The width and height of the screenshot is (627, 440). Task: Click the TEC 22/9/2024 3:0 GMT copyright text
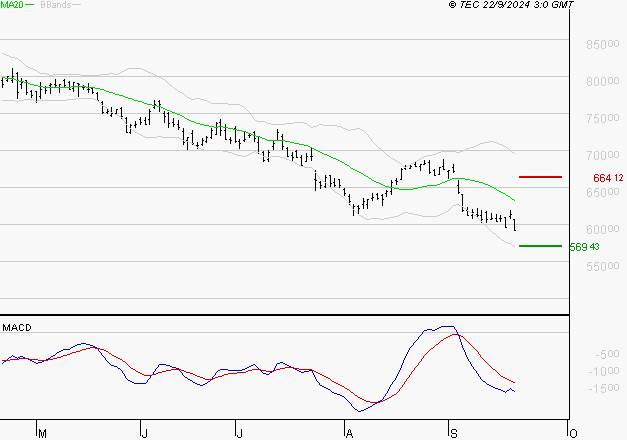[511, 5]
